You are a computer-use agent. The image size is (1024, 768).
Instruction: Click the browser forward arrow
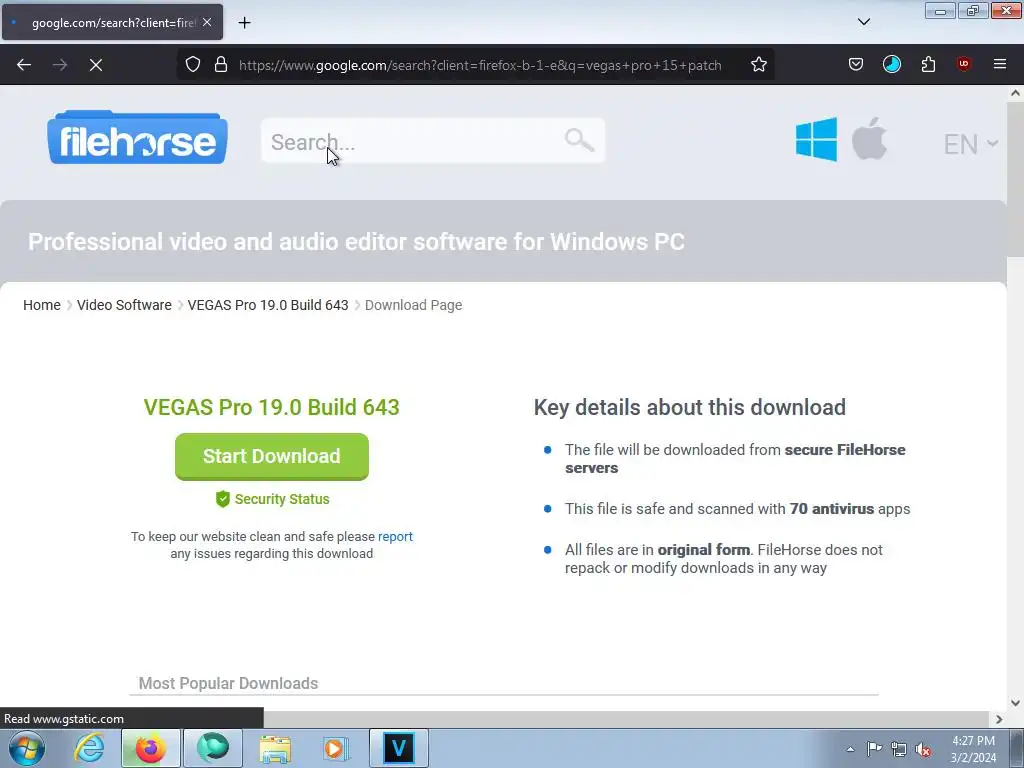pyautogui.click(x=60, y=65)
